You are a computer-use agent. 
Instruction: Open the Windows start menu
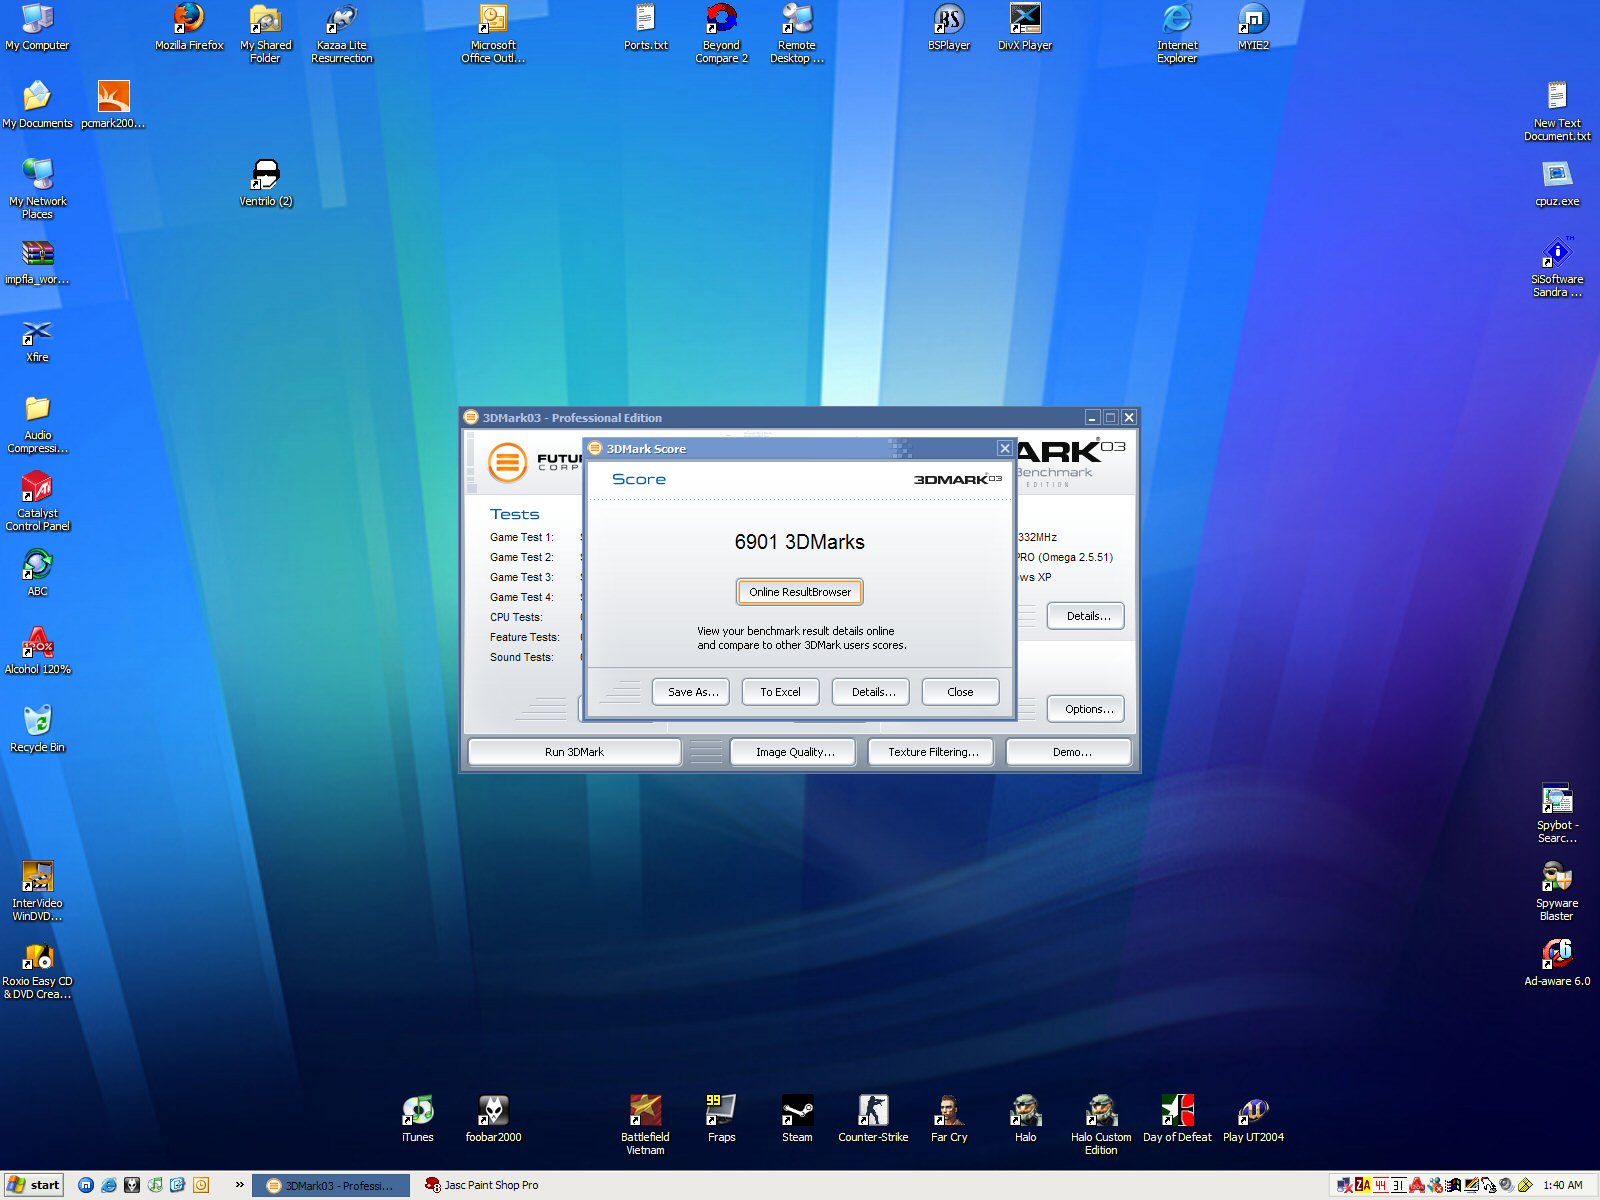pyautogui.click(x=33, y=1185)
